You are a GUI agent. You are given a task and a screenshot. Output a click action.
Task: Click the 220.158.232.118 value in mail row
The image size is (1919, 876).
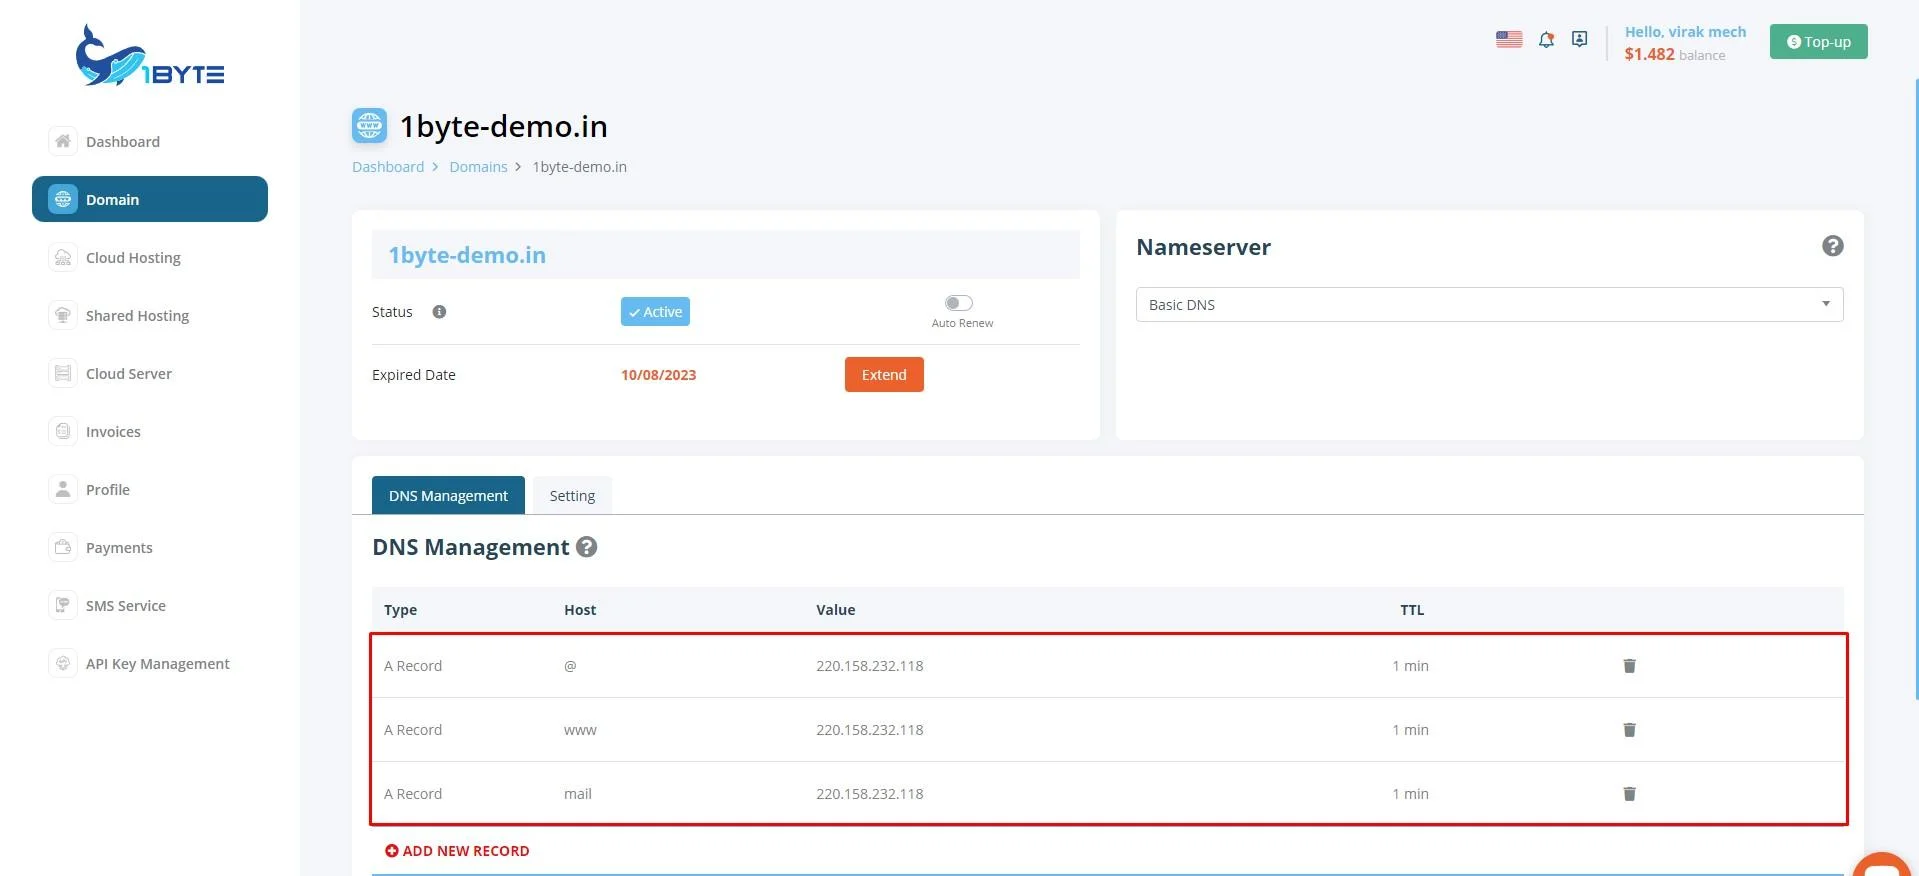[x=869, y=794]
